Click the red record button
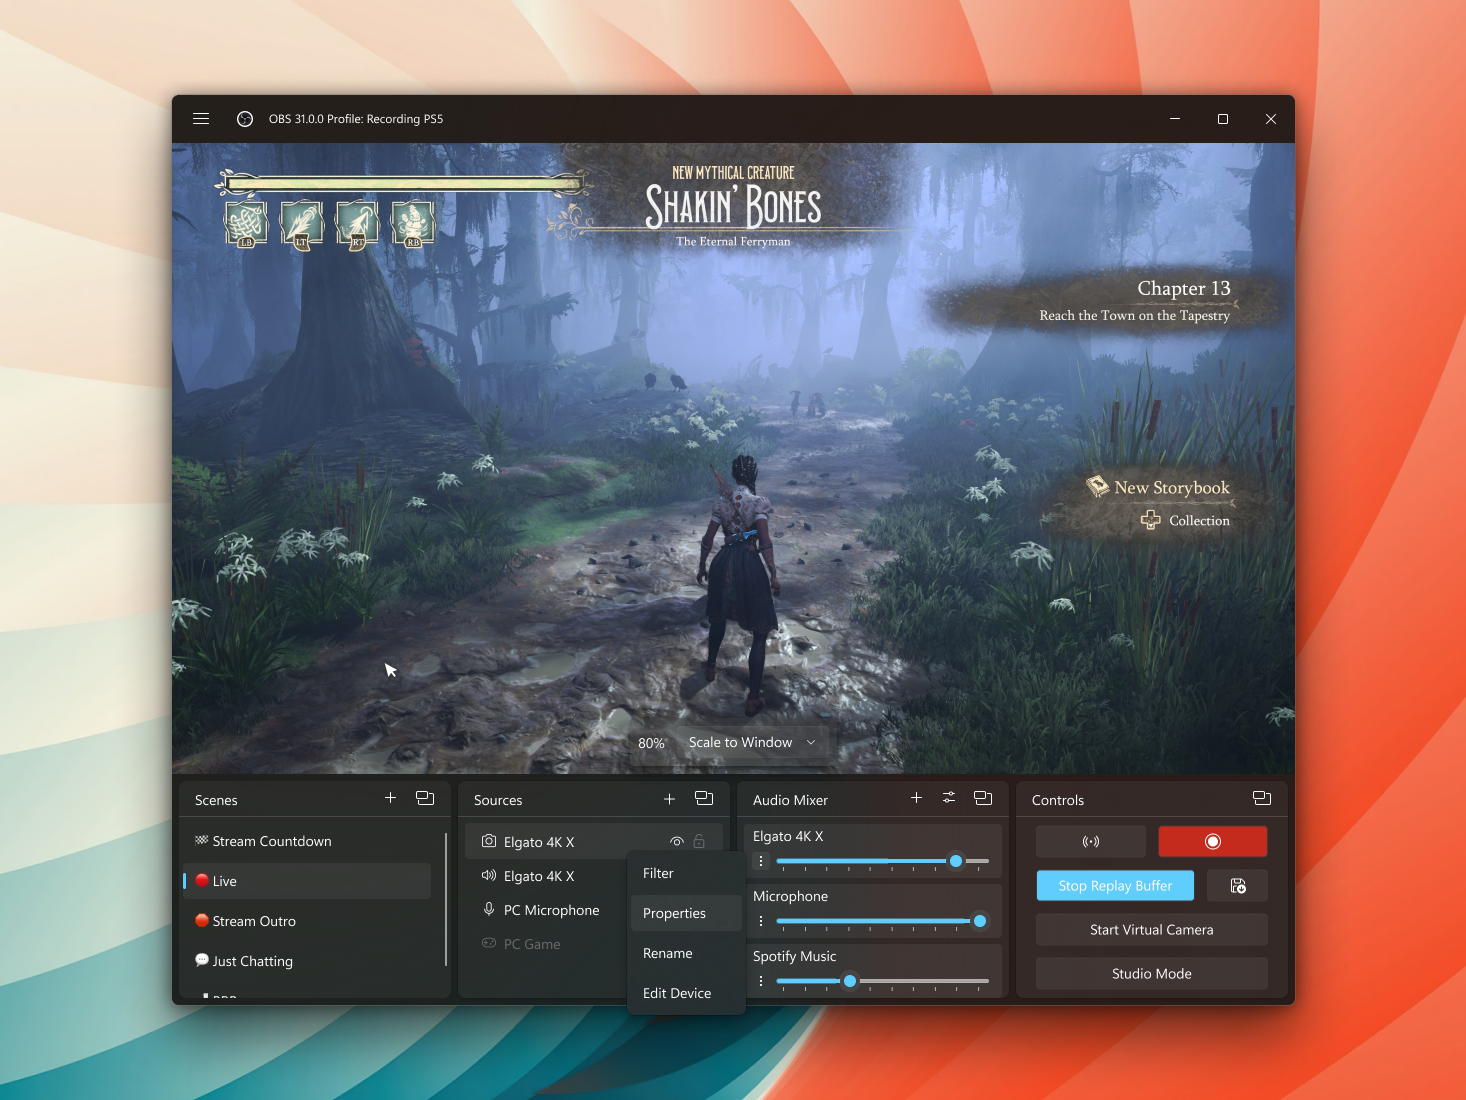 (1212, 841)
